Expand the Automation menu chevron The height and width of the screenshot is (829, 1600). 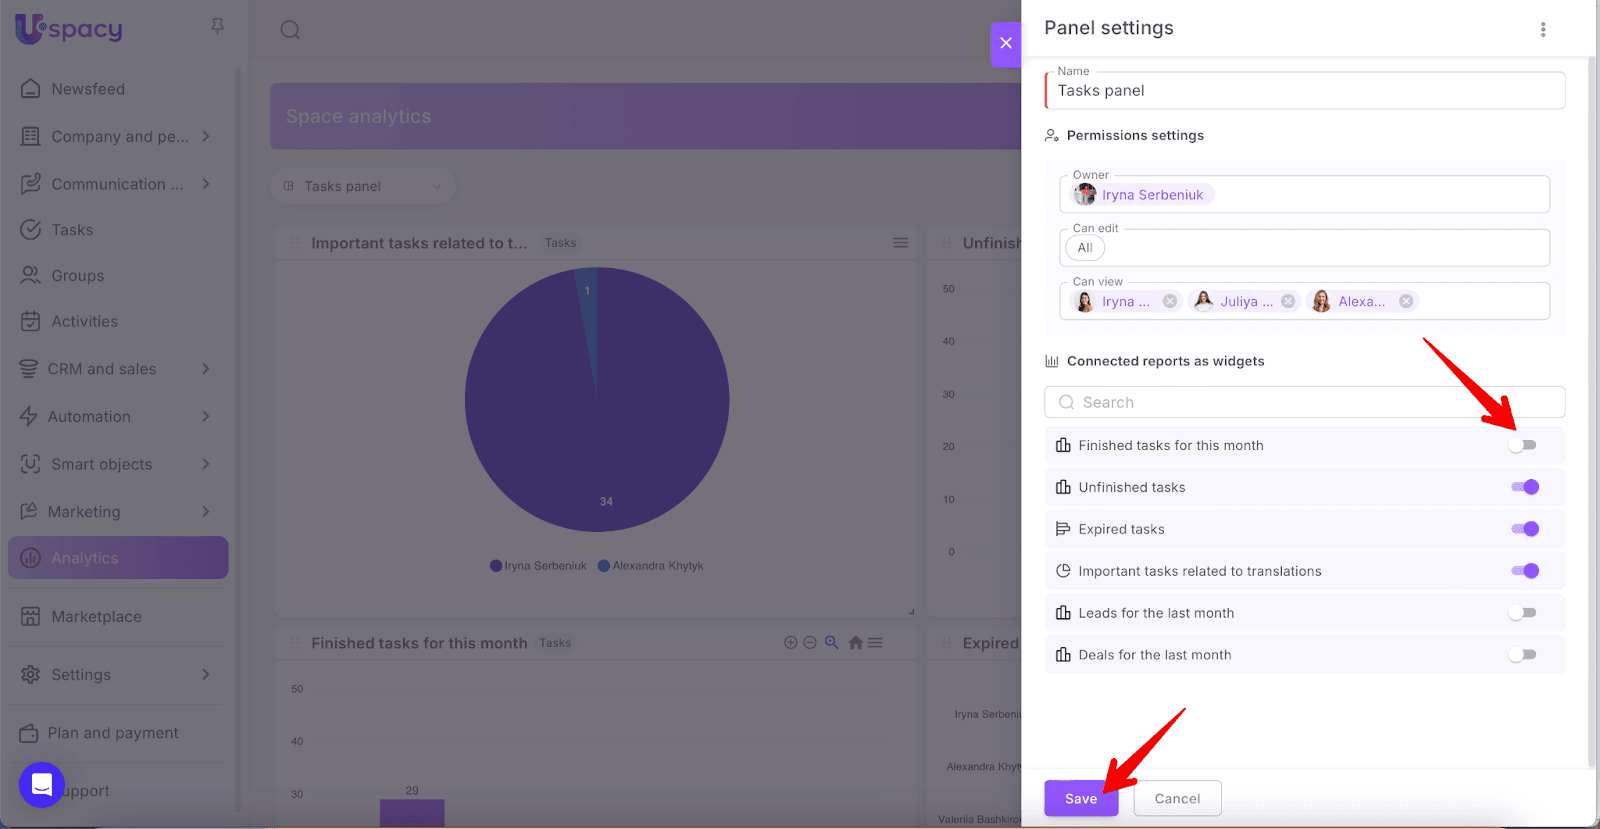tap(206, 416)
